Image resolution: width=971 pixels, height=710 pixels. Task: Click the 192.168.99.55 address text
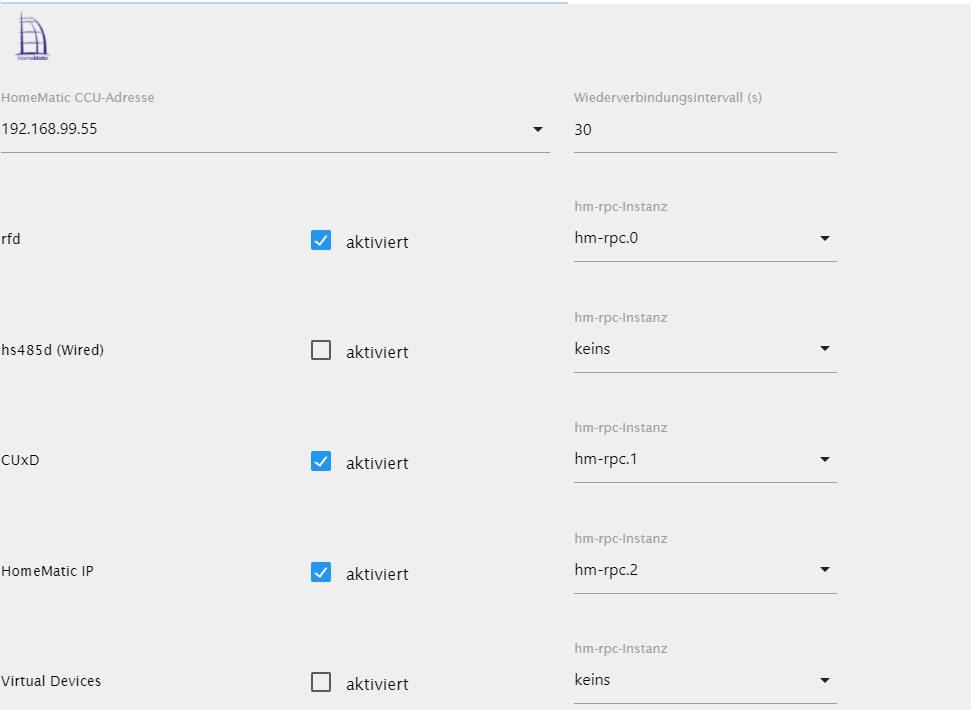[50, 129]
